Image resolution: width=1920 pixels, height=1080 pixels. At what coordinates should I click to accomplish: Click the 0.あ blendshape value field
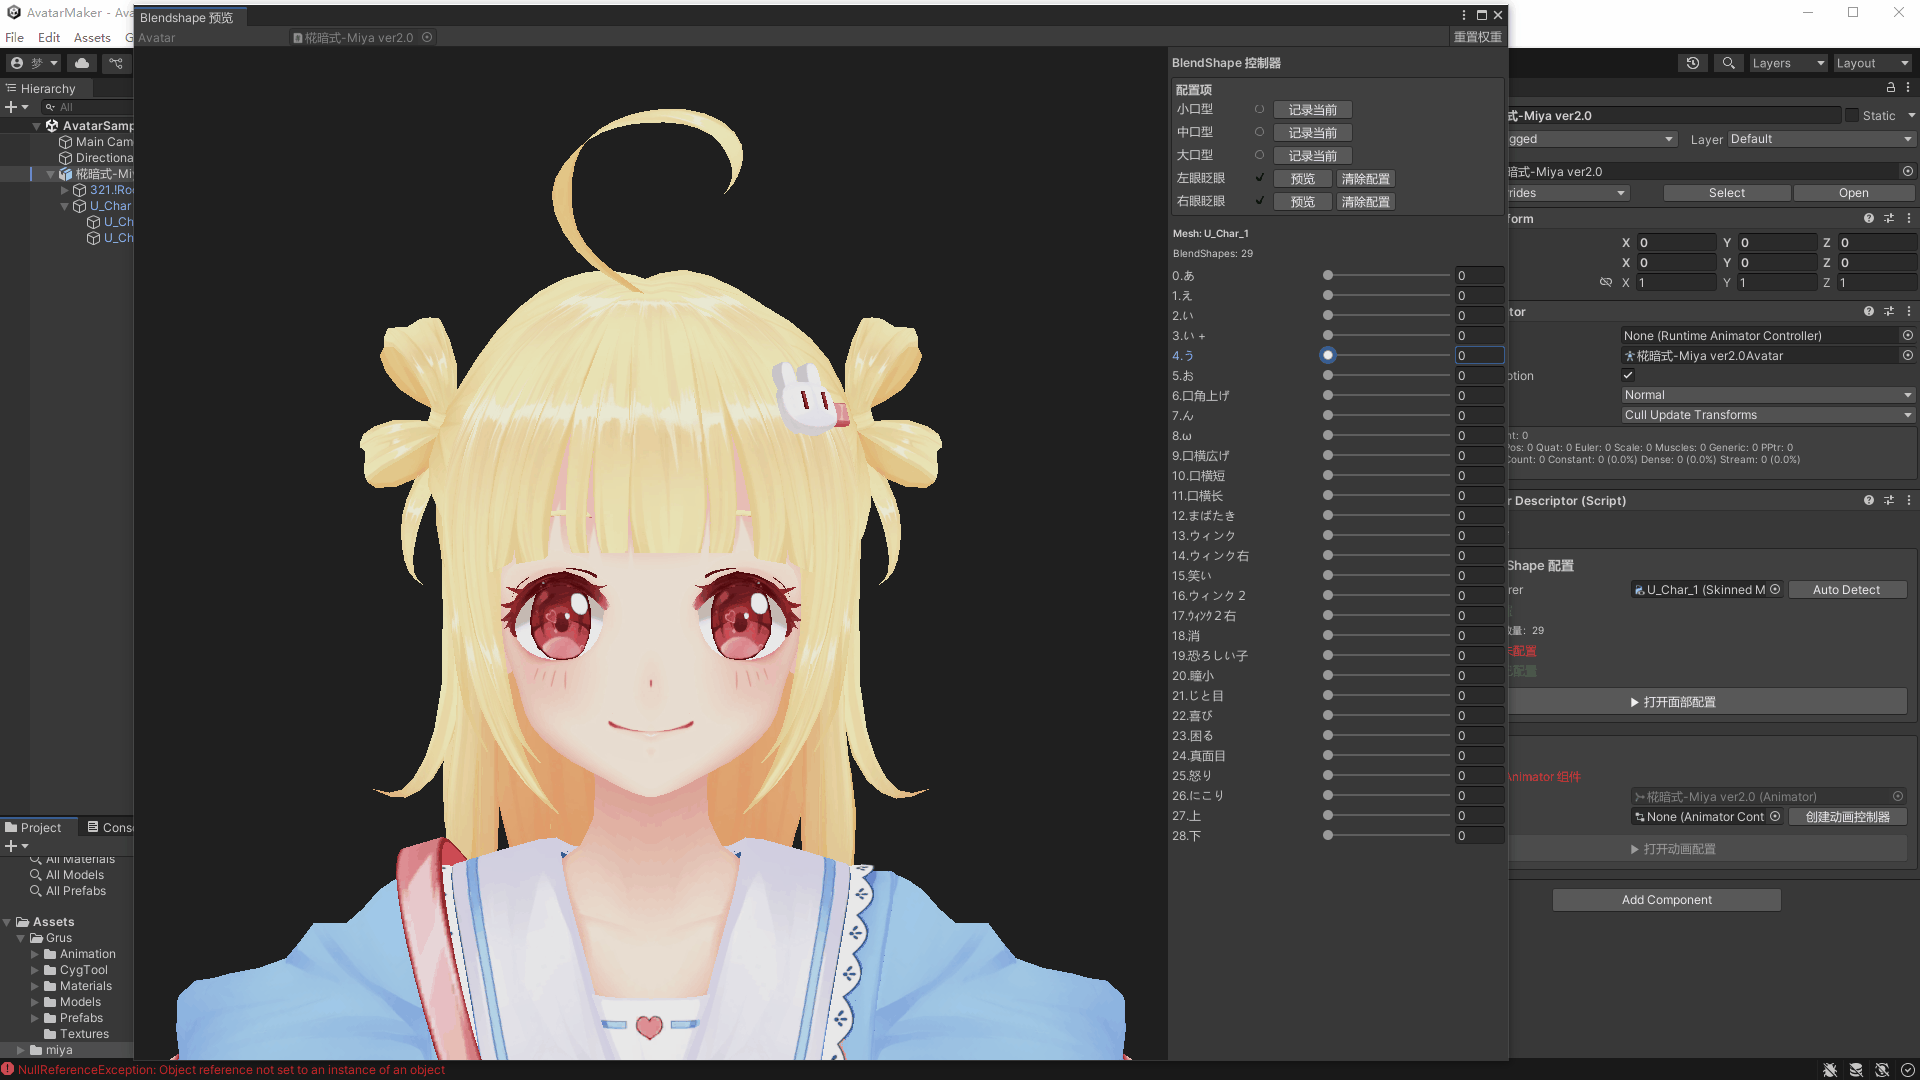(1478, 276)
